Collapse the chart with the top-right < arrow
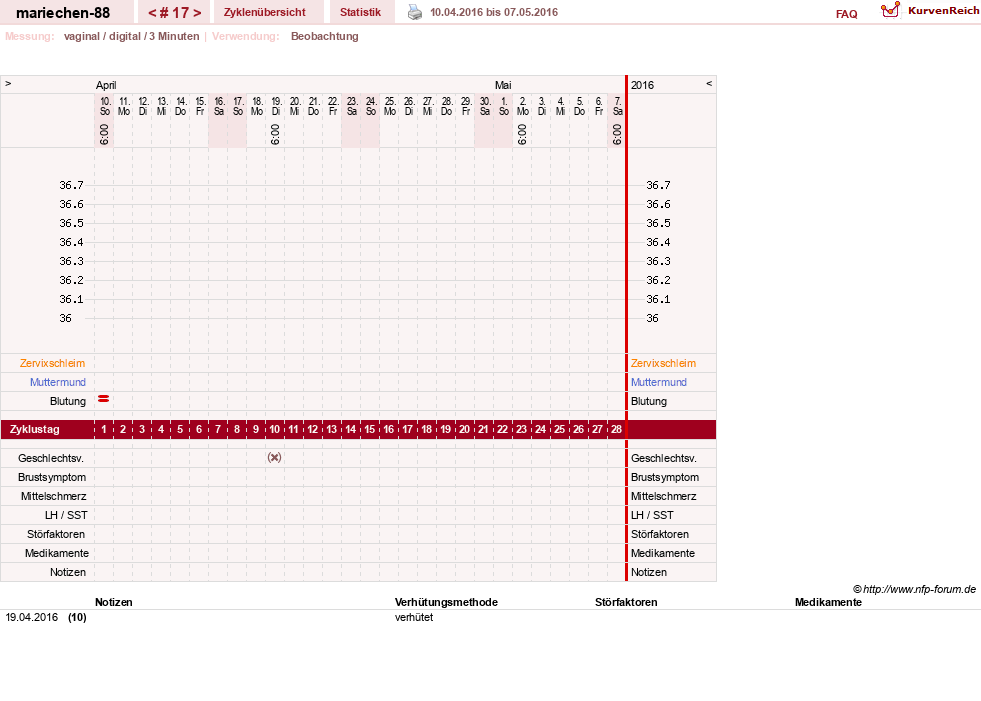This screenshot has width=981, height=701. click(x=709, y=83)
